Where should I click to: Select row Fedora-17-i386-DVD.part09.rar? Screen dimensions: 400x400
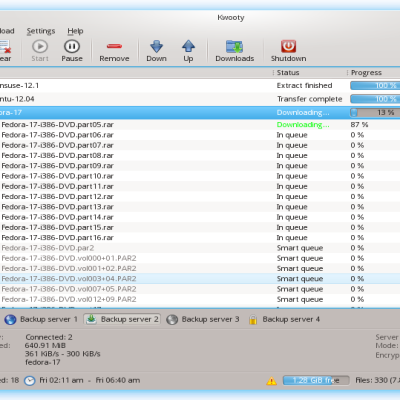pos(200,166)
